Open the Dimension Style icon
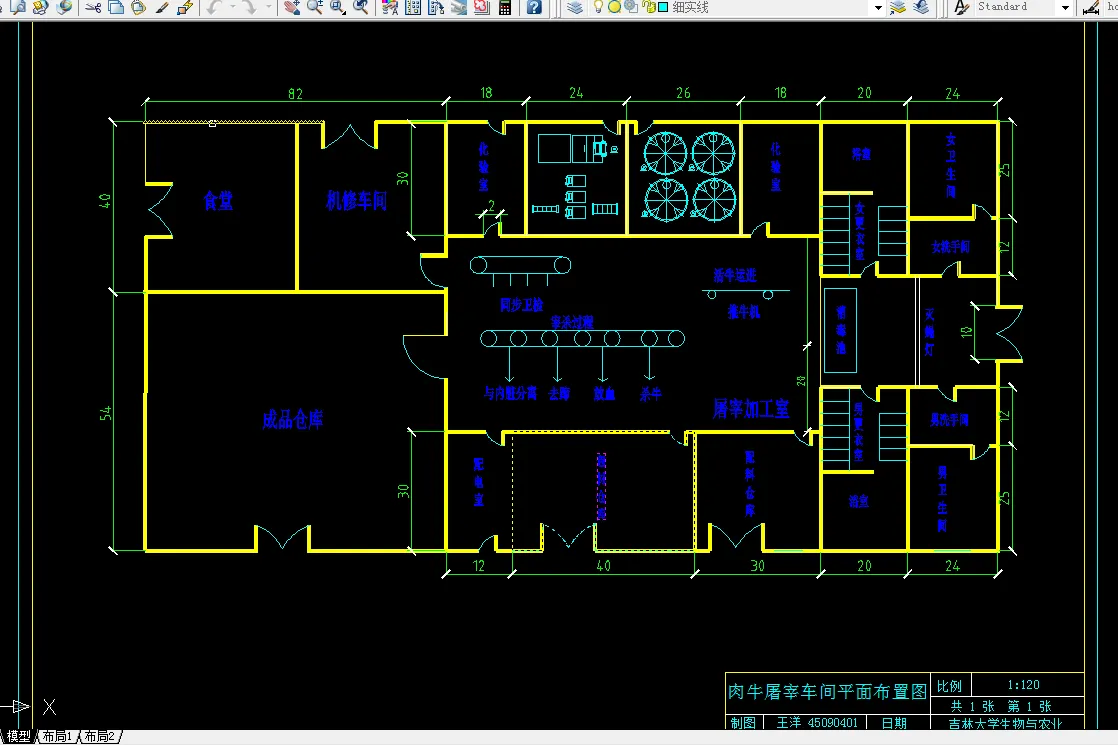The image size is (1118, 746). click(1091, 7)
